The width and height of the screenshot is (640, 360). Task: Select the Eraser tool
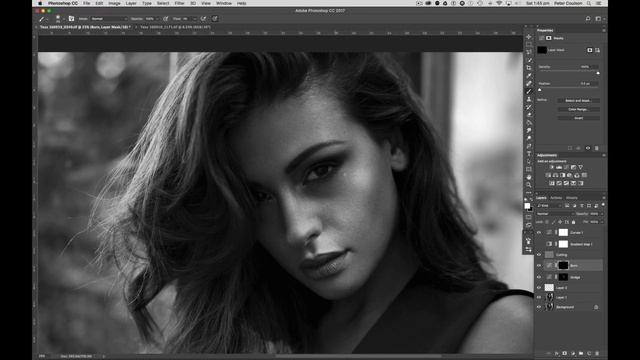tap(529, 115)
